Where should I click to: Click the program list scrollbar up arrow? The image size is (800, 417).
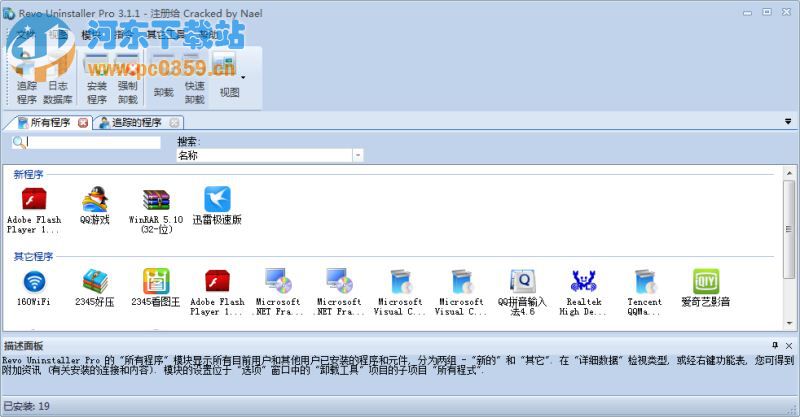pyautogui.click(x=789, y=173)
